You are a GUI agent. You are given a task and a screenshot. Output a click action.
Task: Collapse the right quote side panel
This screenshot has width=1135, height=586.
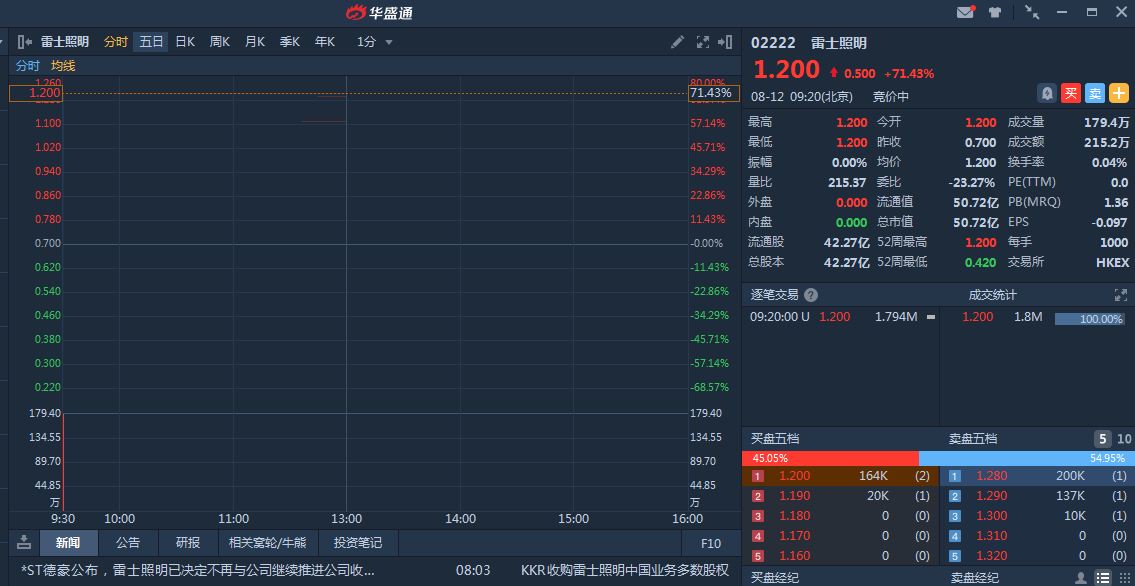(726, 42)
